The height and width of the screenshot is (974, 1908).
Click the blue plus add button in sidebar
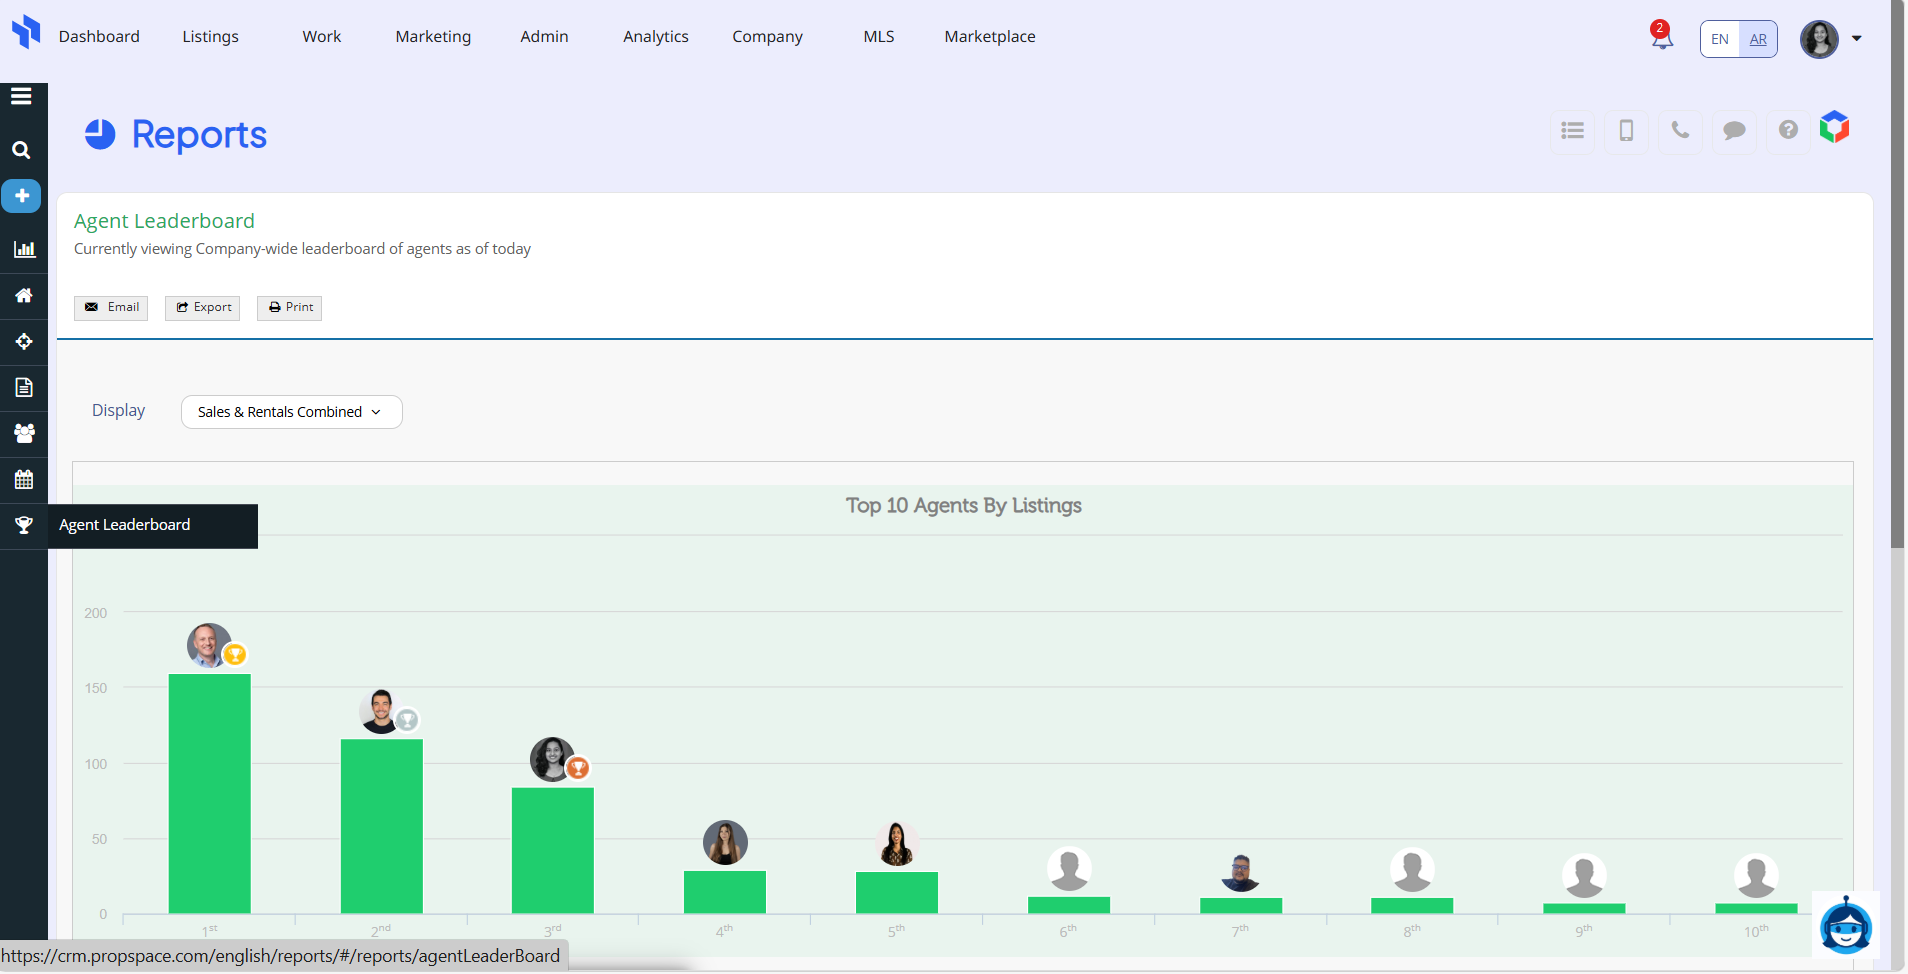21,196
